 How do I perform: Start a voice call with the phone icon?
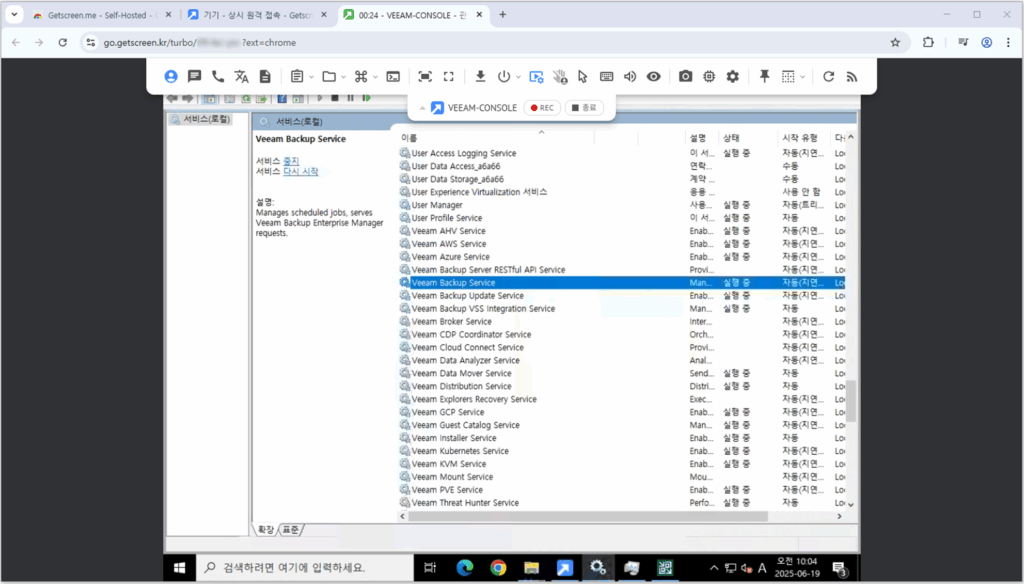(x=218, y=76)
